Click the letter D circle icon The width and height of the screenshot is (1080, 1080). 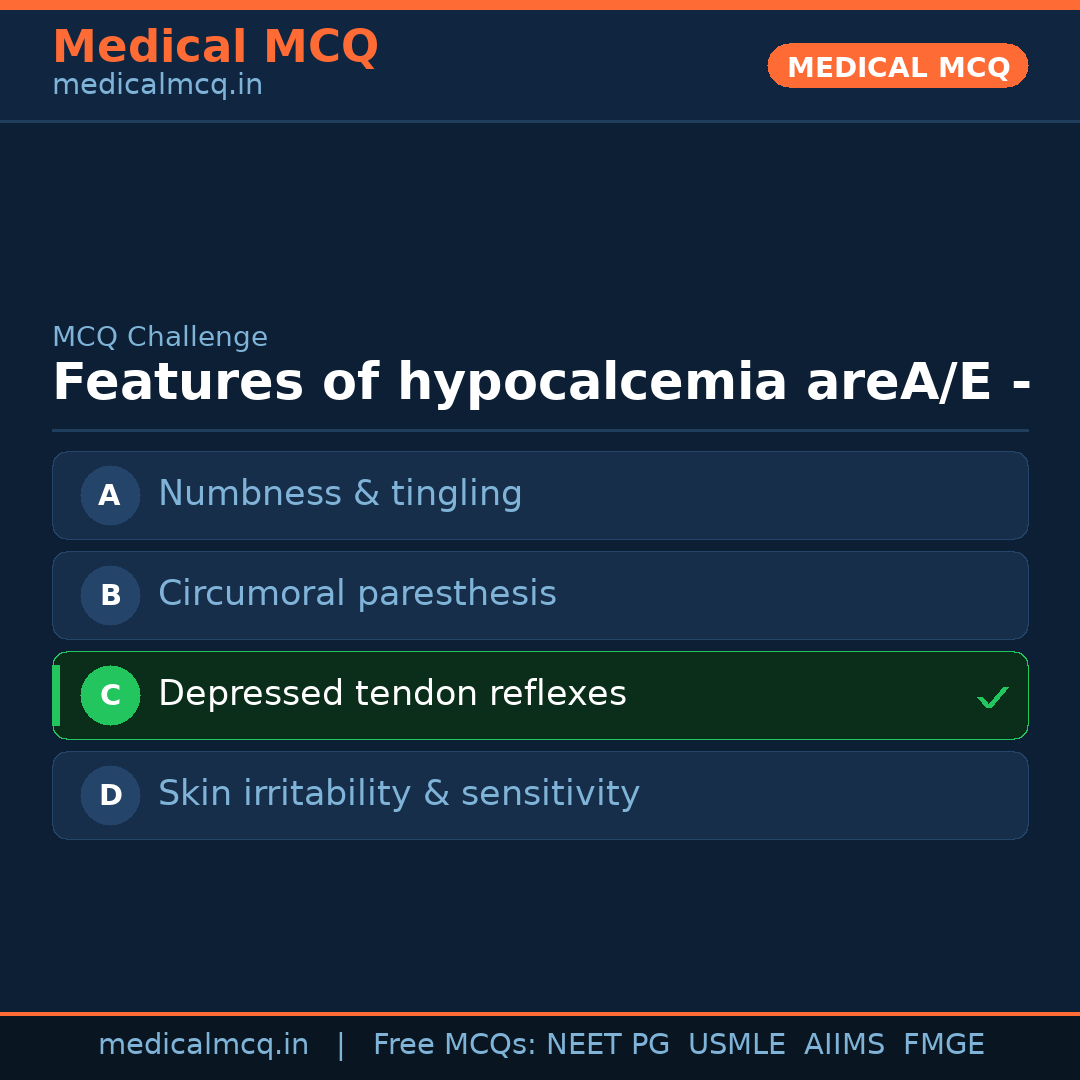[110, 795]
